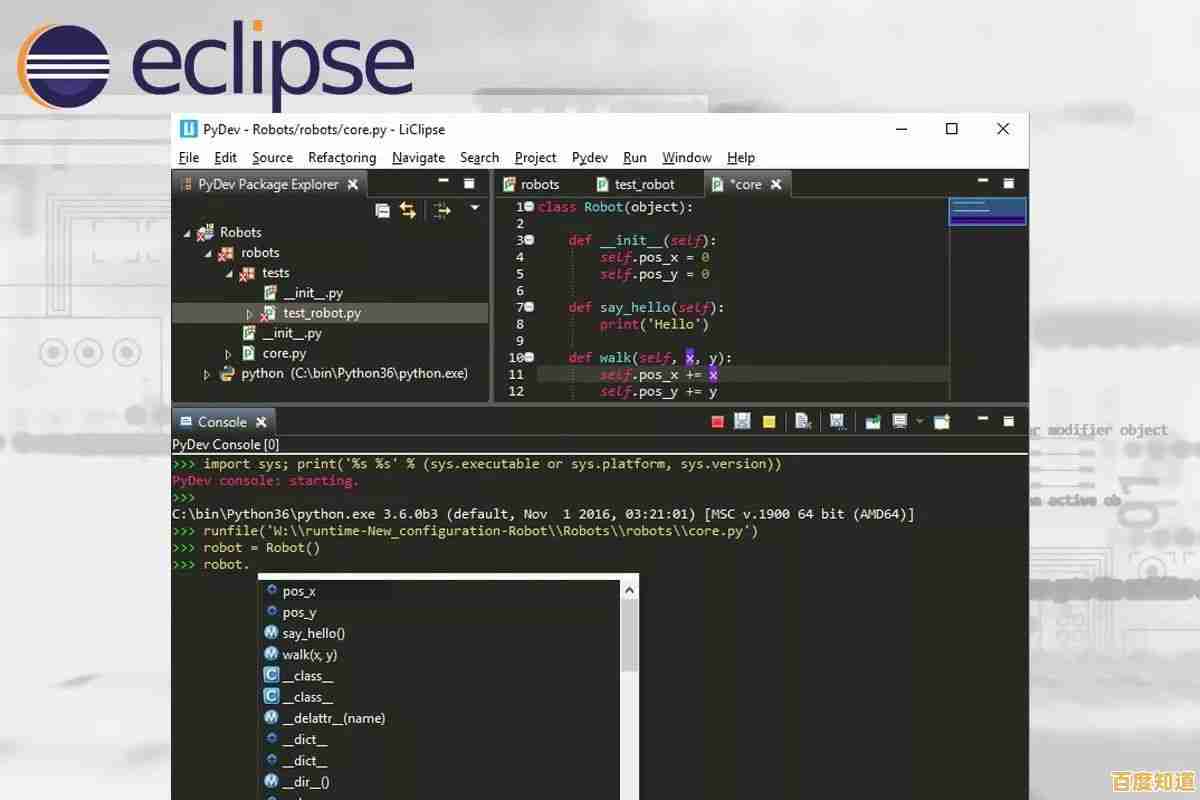Collapse all items in Package Explorer toolbar
The image size is (1200, 800).
[383, 210]
